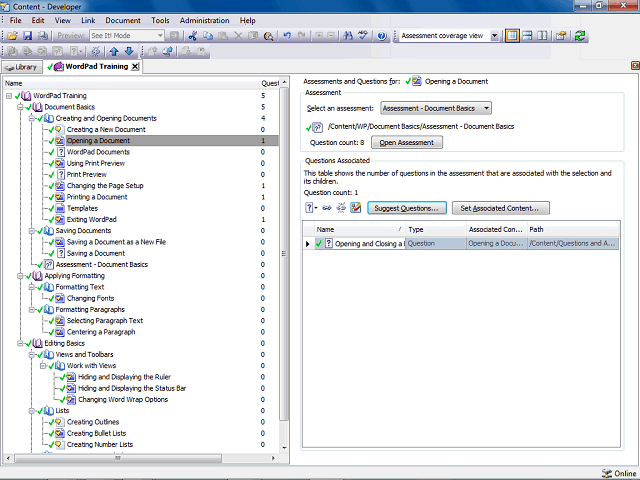Collapse the Work with Views node
This screenshot has height=480, width=640.
pos(43,366)
